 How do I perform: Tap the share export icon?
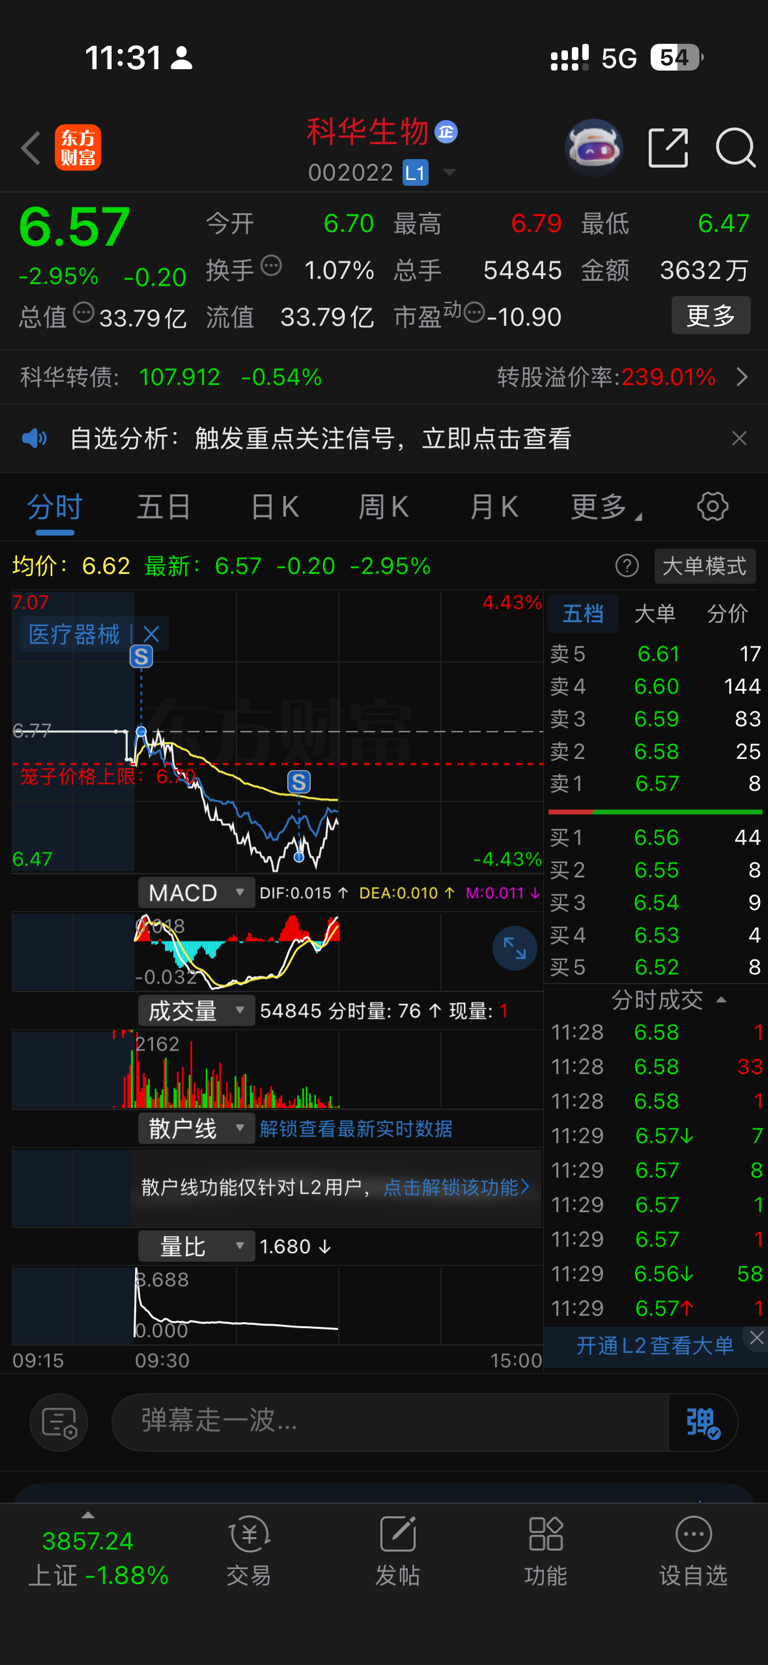pos(668,148)
